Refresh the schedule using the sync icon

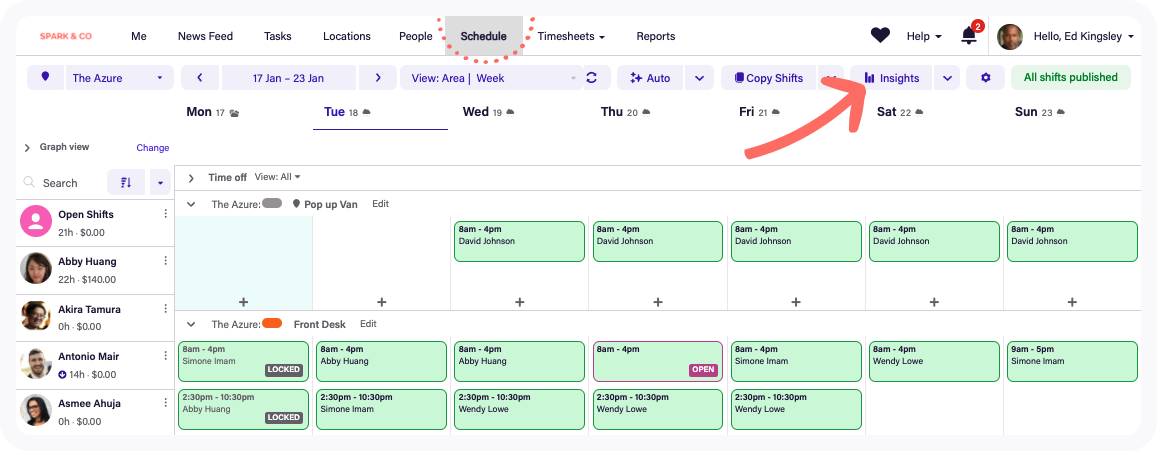[x=591, y=78]
